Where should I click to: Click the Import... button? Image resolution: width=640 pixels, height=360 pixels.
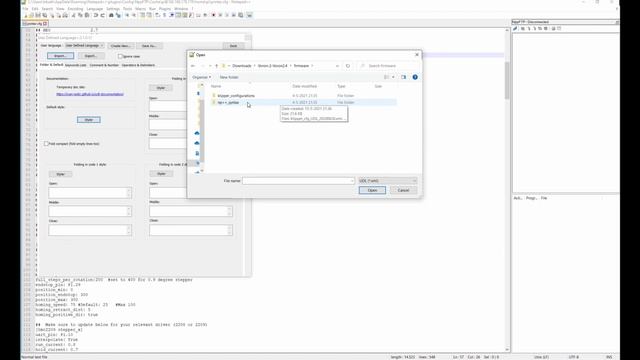tap(60, 56)
